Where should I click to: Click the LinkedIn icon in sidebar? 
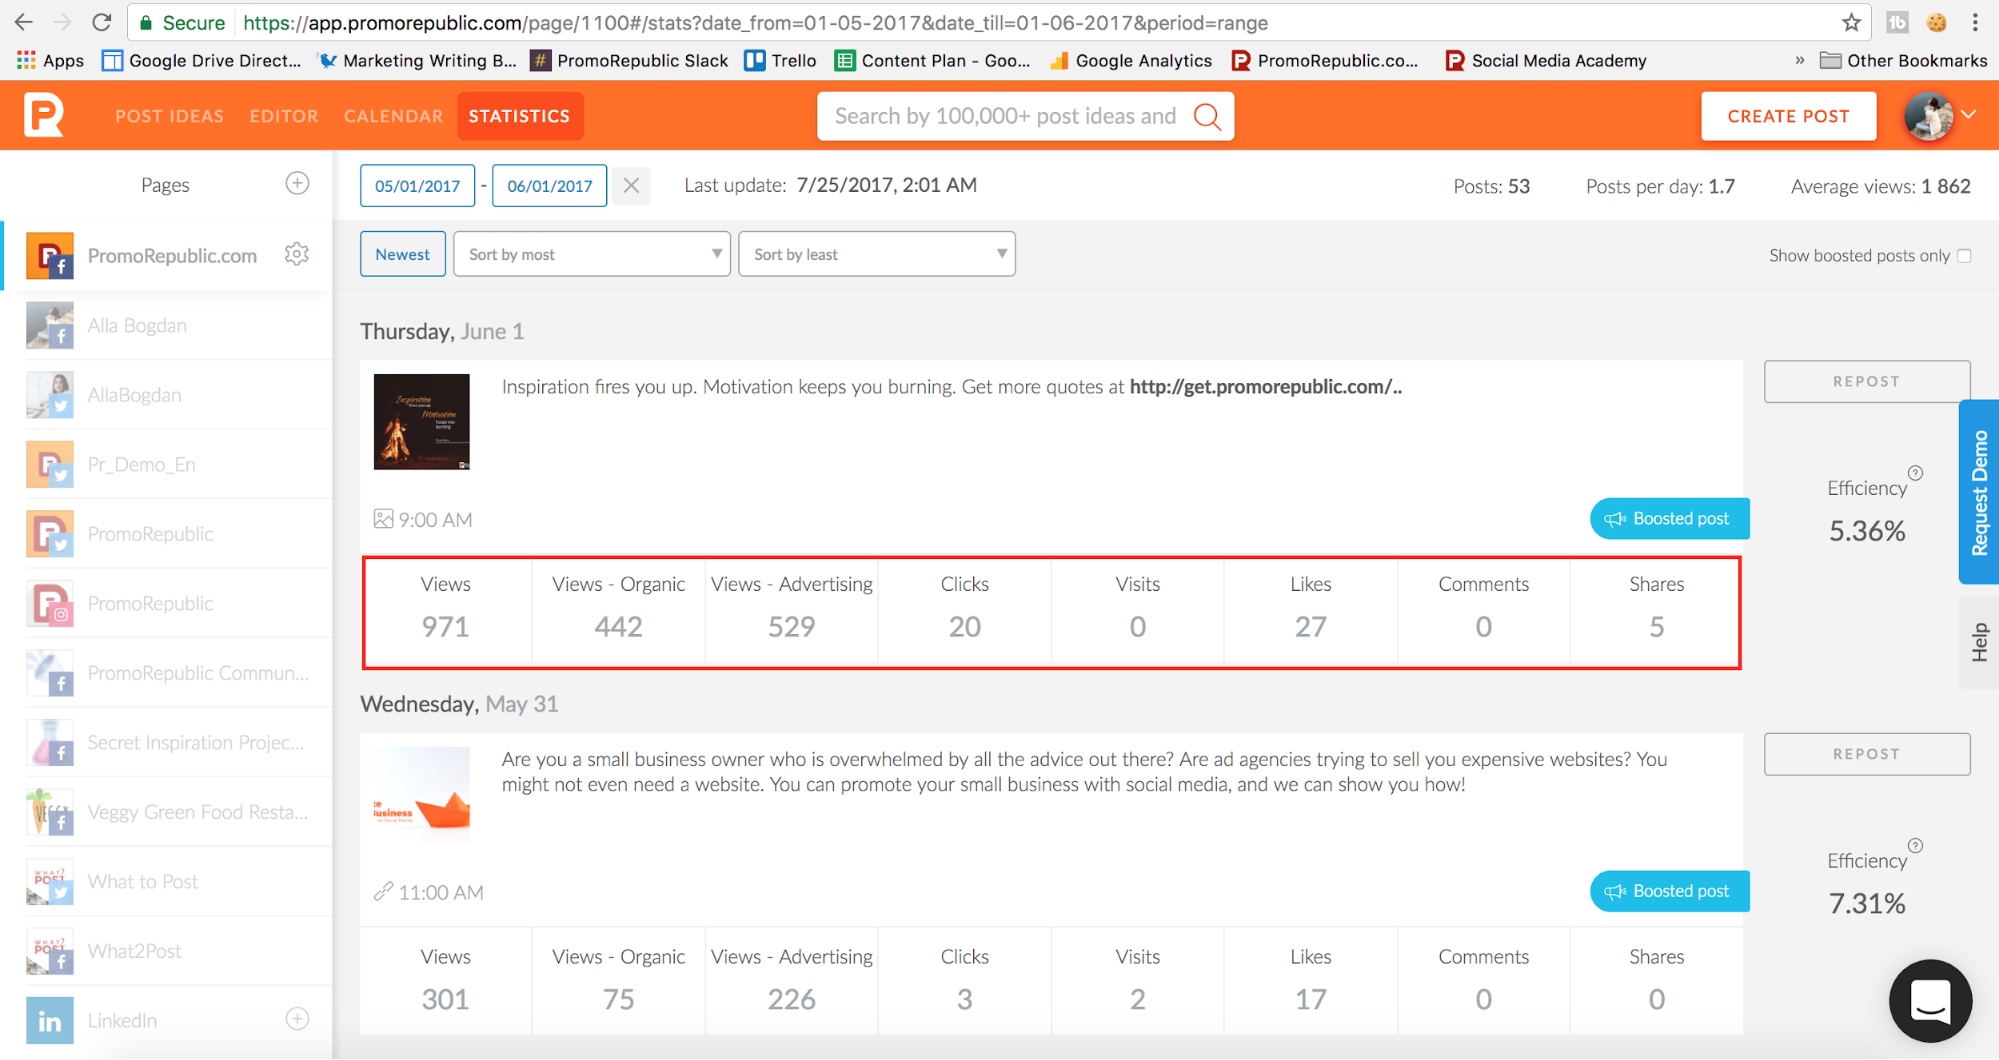(50, 1020)
